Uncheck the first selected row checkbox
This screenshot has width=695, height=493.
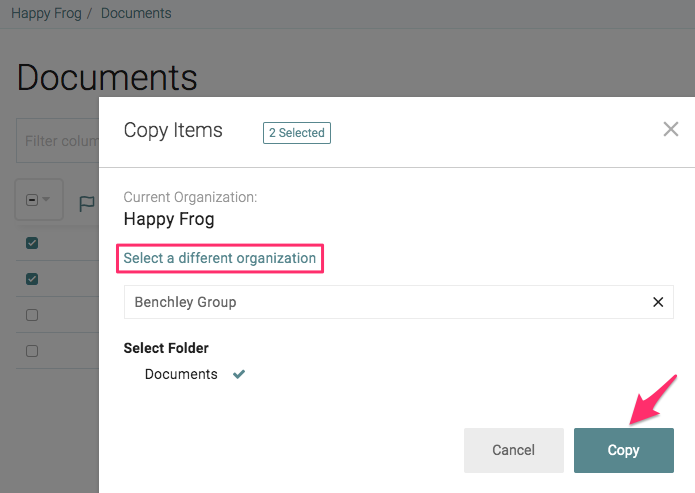pos(32,243)
